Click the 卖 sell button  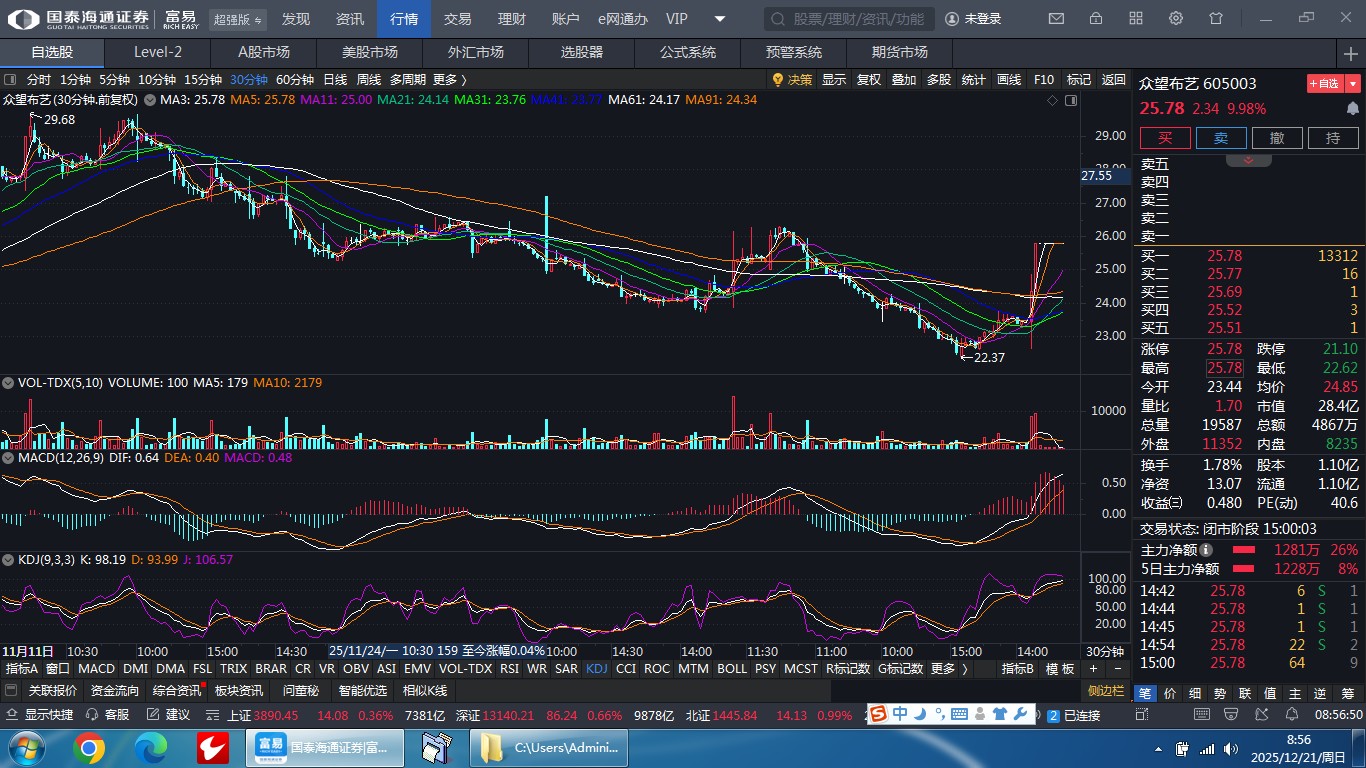(x=1221, y=138)
